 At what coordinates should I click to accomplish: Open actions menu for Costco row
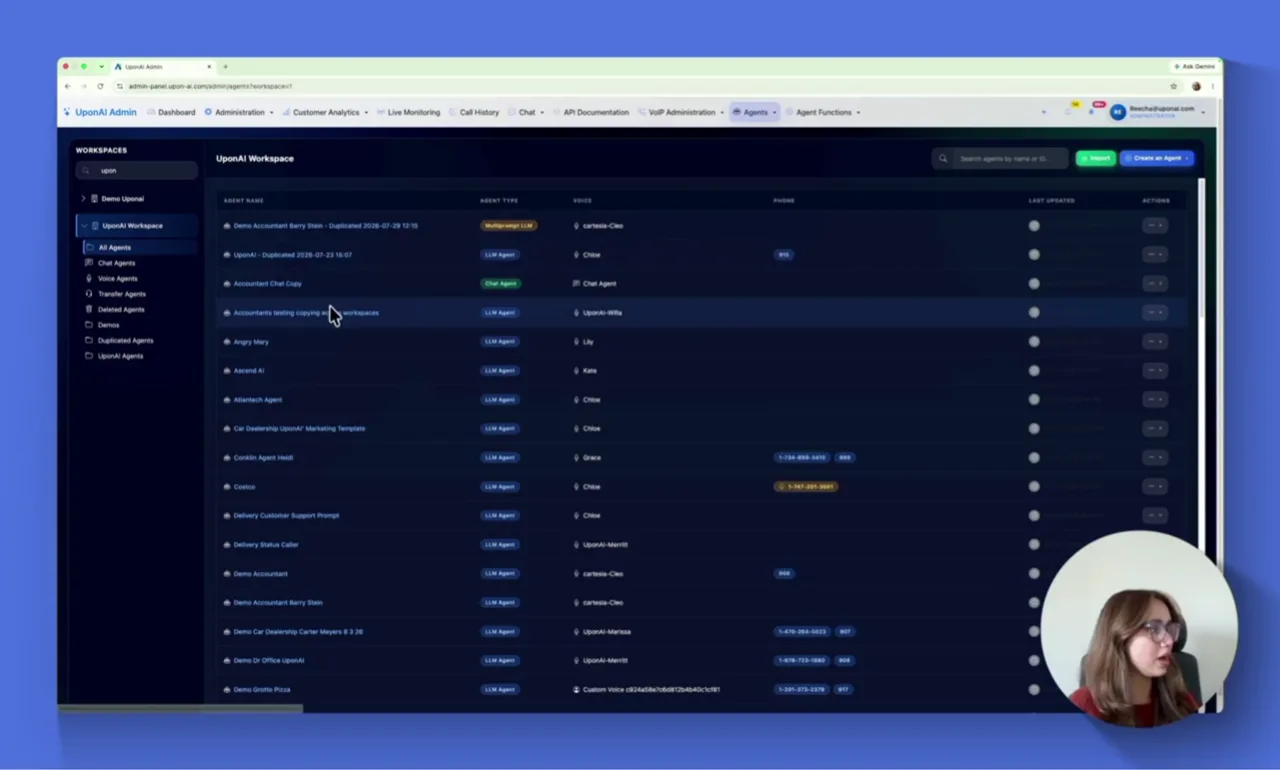(1155, 487)
